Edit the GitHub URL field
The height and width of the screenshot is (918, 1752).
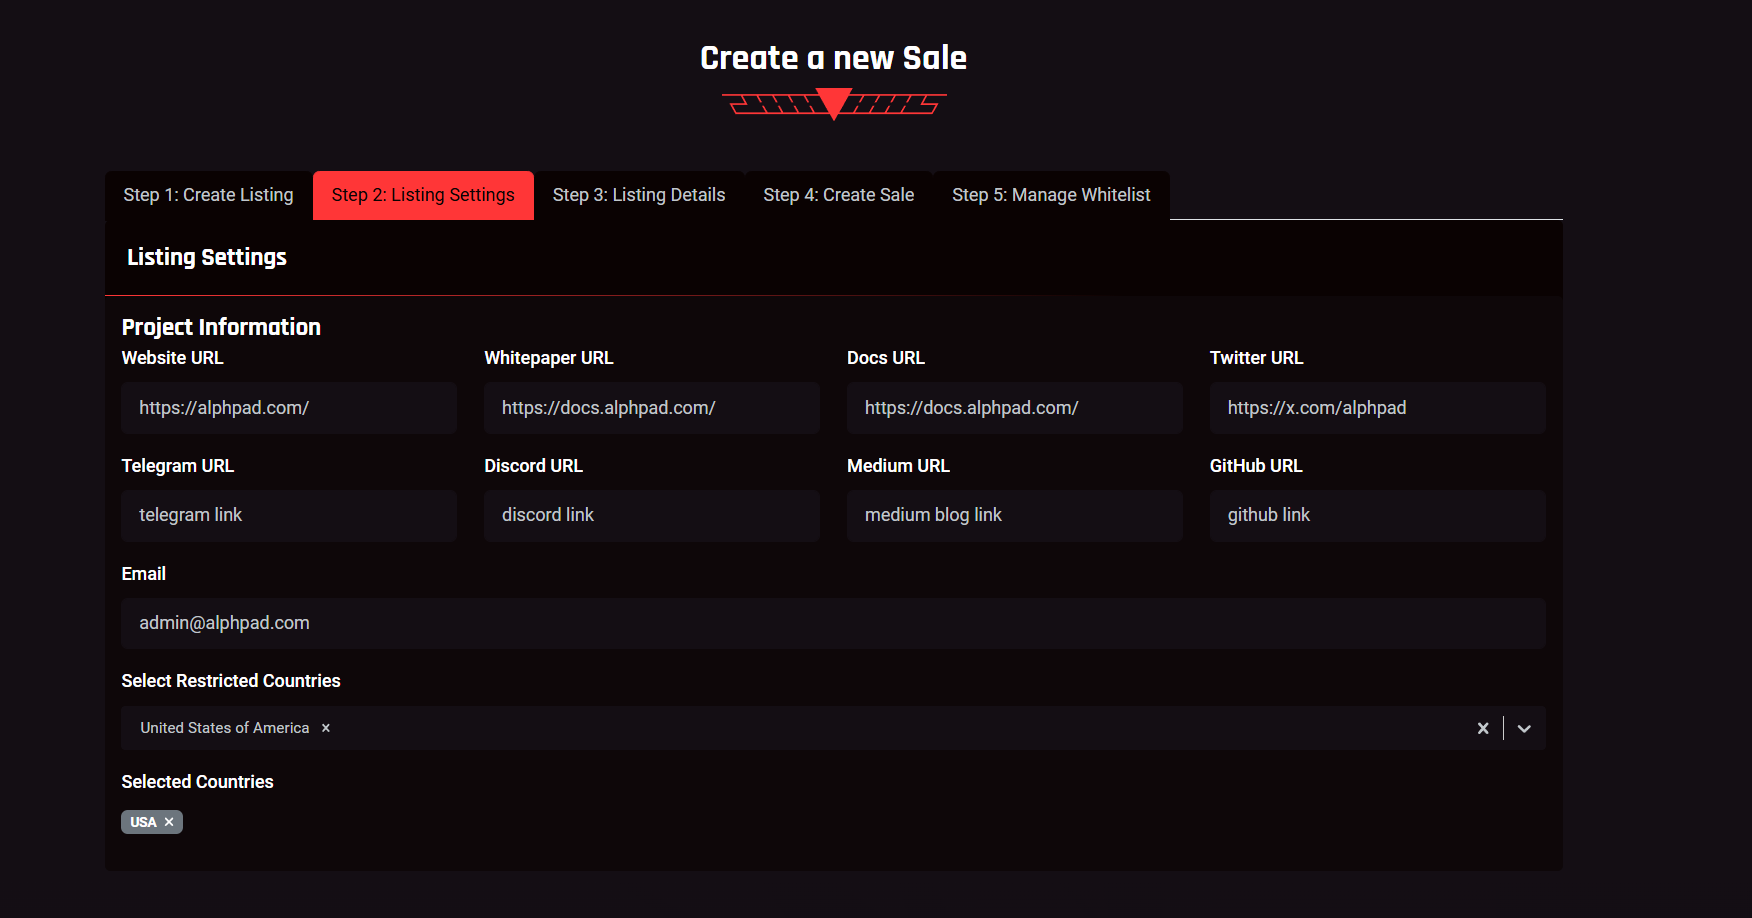tap(1377, 515)
